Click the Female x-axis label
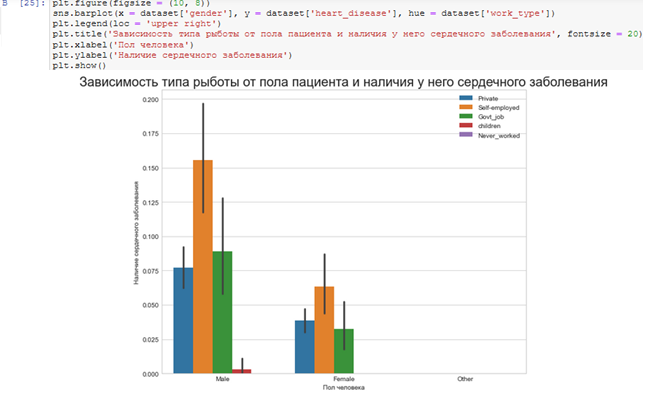 (344, 379)
